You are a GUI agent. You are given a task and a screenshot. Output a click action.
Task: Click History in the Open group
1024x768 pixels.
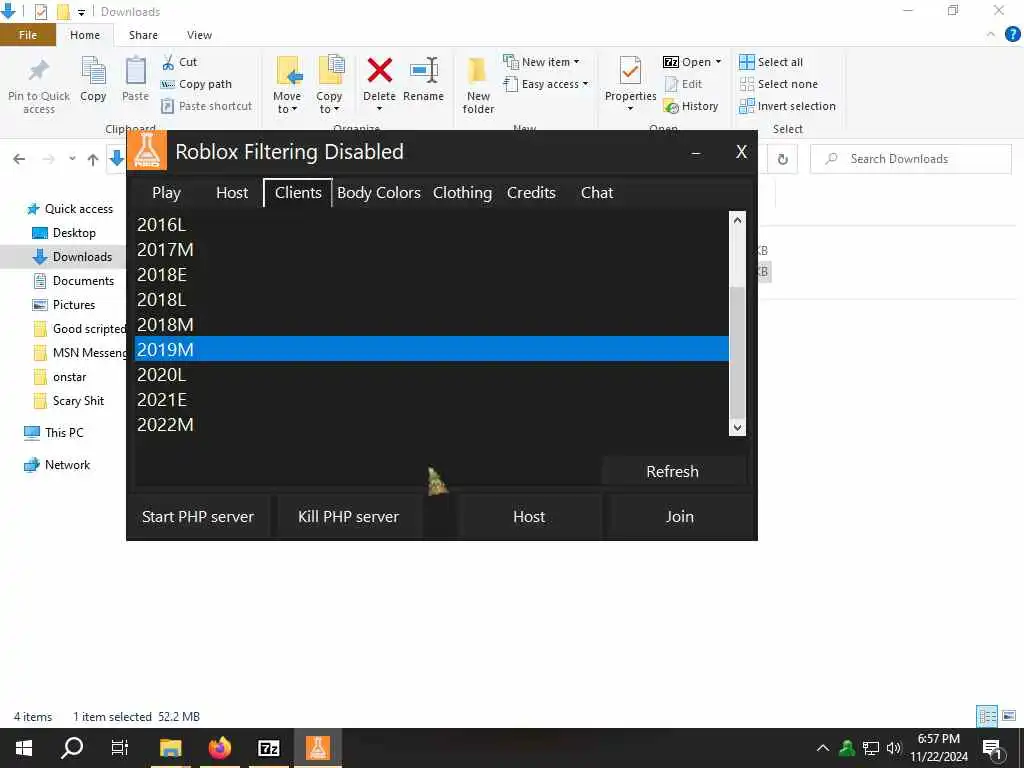coord(690,106)
